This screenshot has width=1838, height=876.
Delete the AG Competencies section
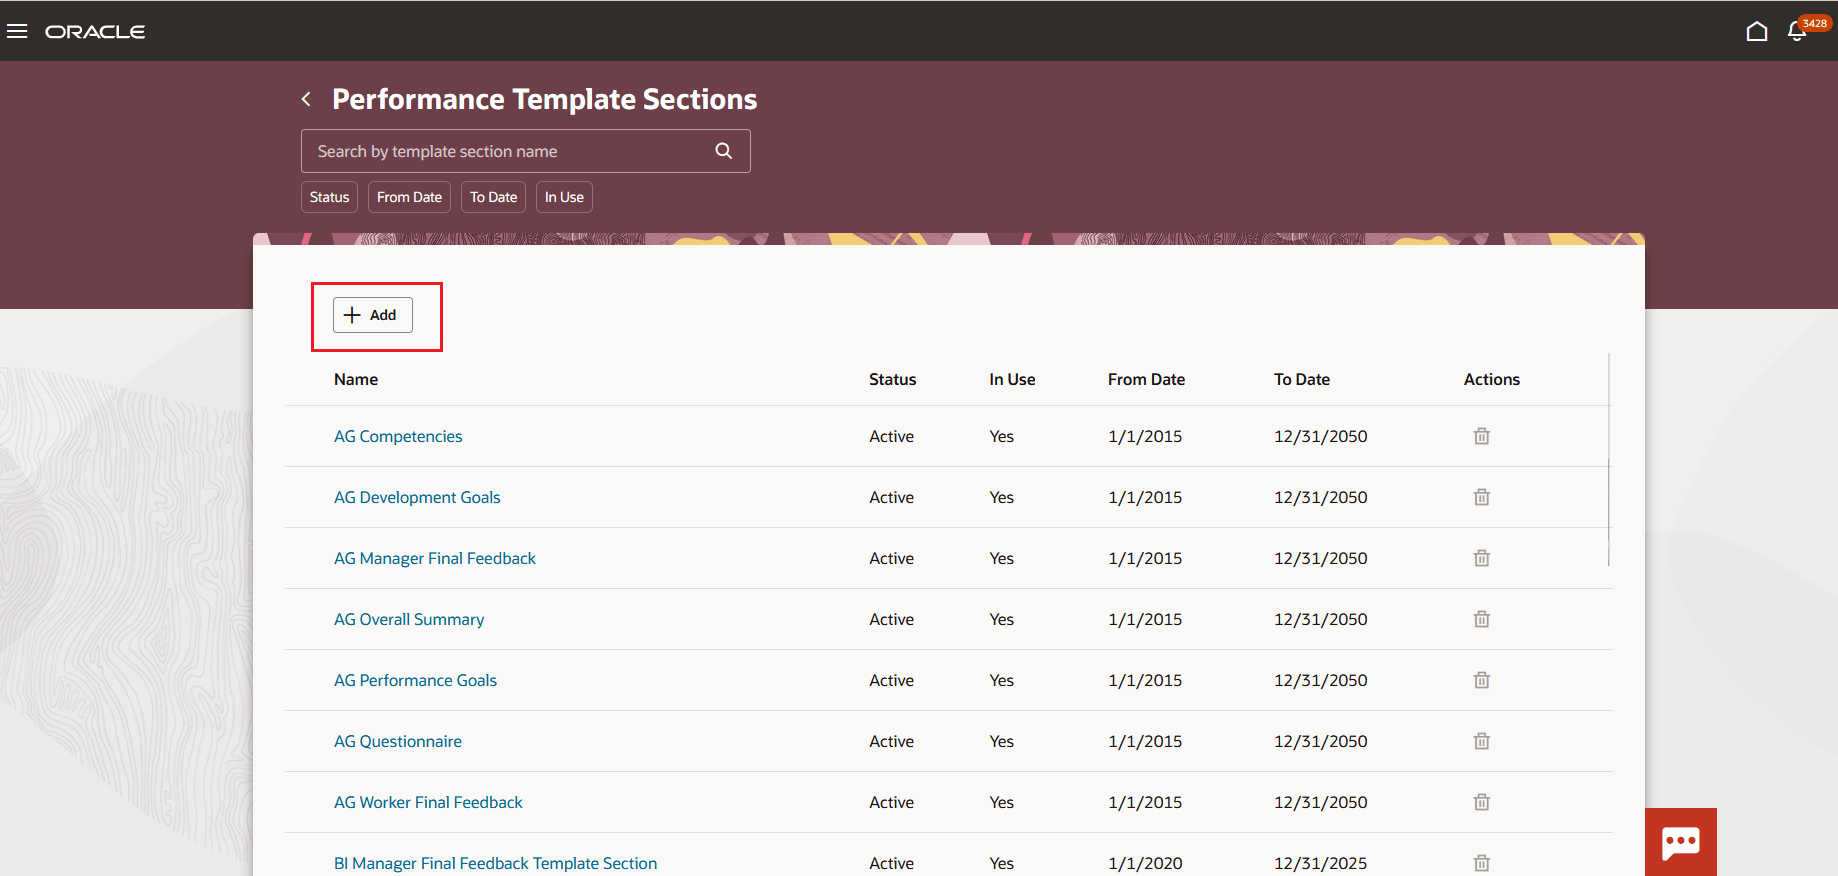tap(1481, 436)
